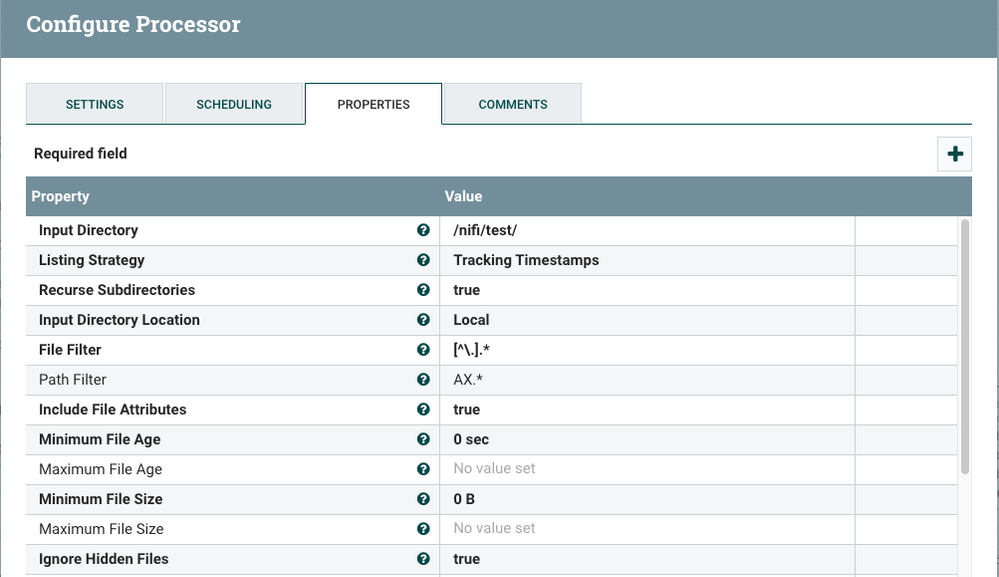Open the Comments tab
This screenshot has width=999, height=577.
click(x=512, y=104)
